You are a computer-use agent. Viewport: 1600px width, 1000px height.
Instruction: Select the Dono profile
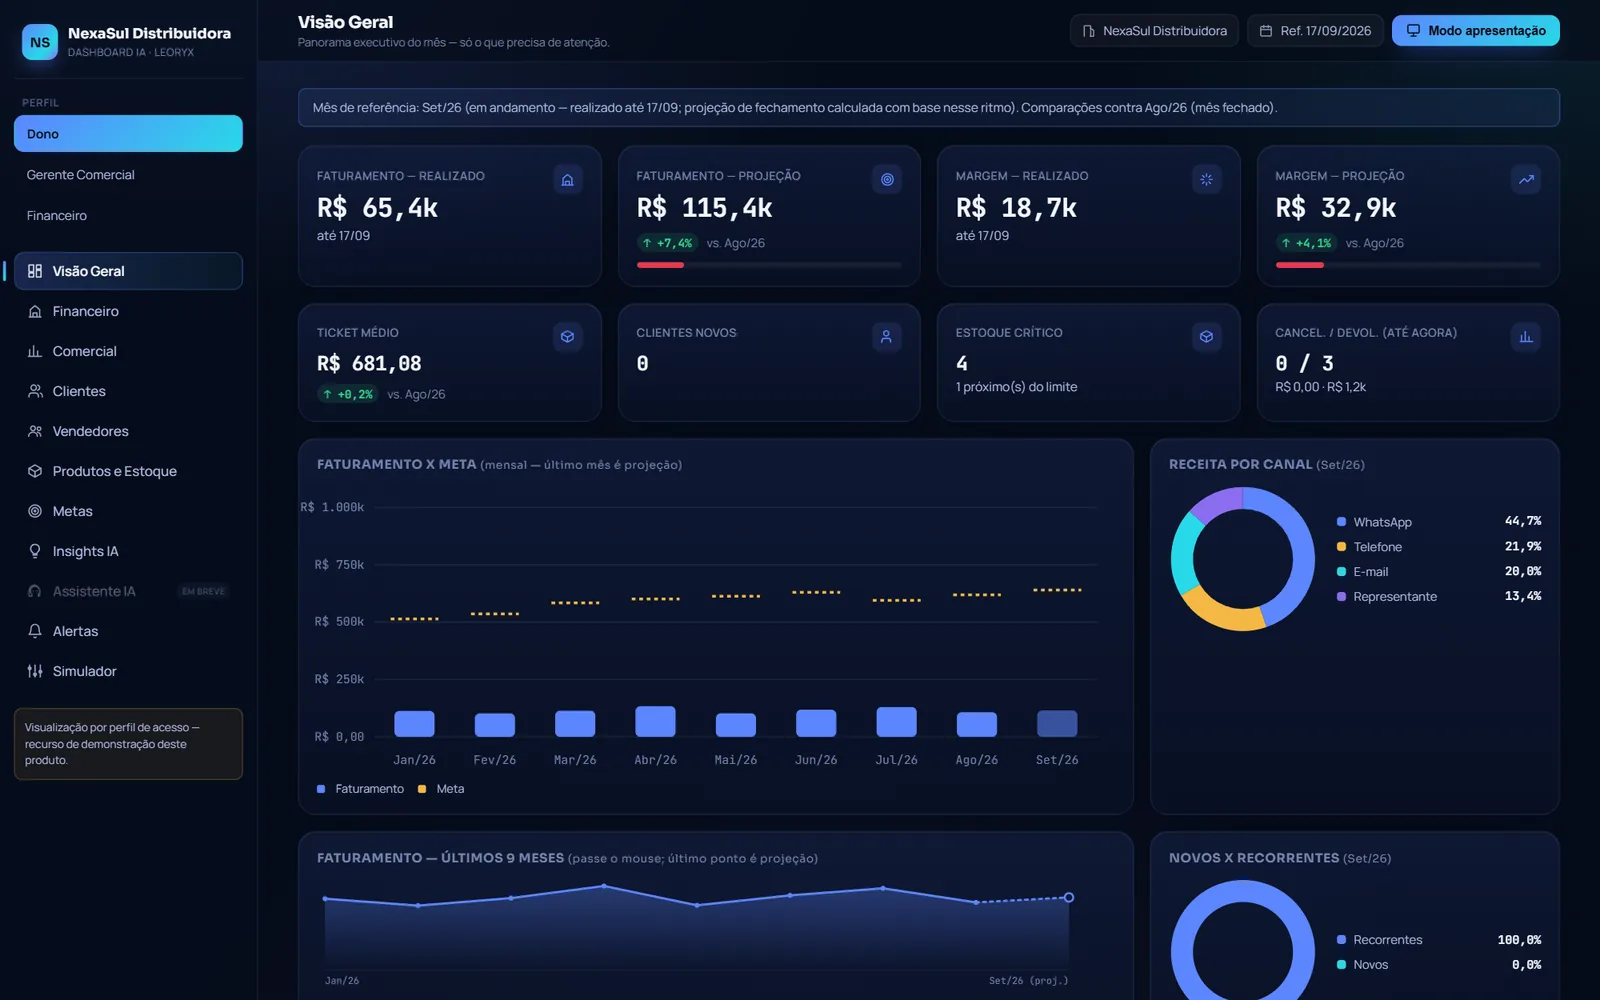click(128, 134)
